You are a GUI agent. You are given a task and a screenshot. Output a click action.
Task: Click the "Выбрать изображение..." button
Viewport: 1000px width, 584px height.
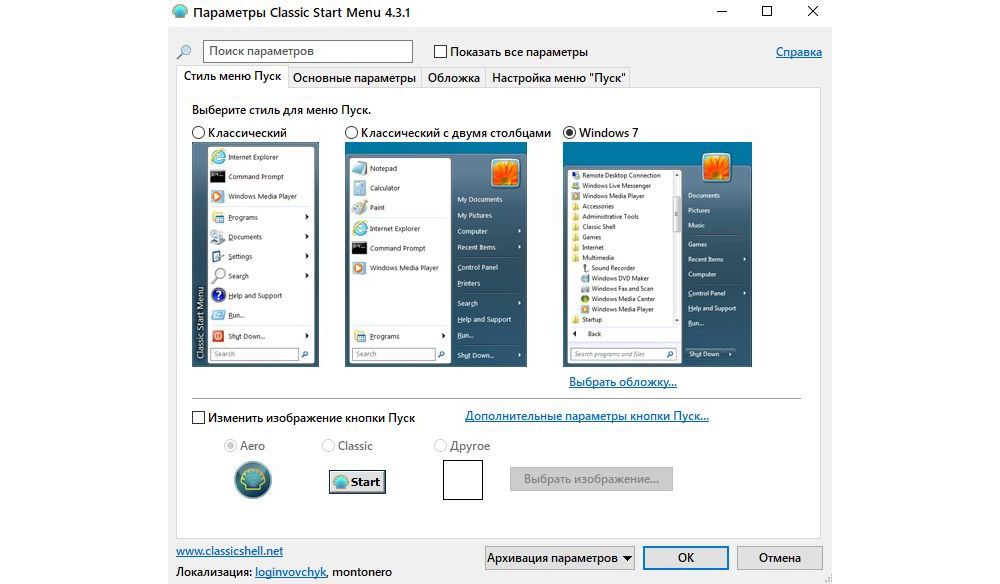tap(591, 479)
